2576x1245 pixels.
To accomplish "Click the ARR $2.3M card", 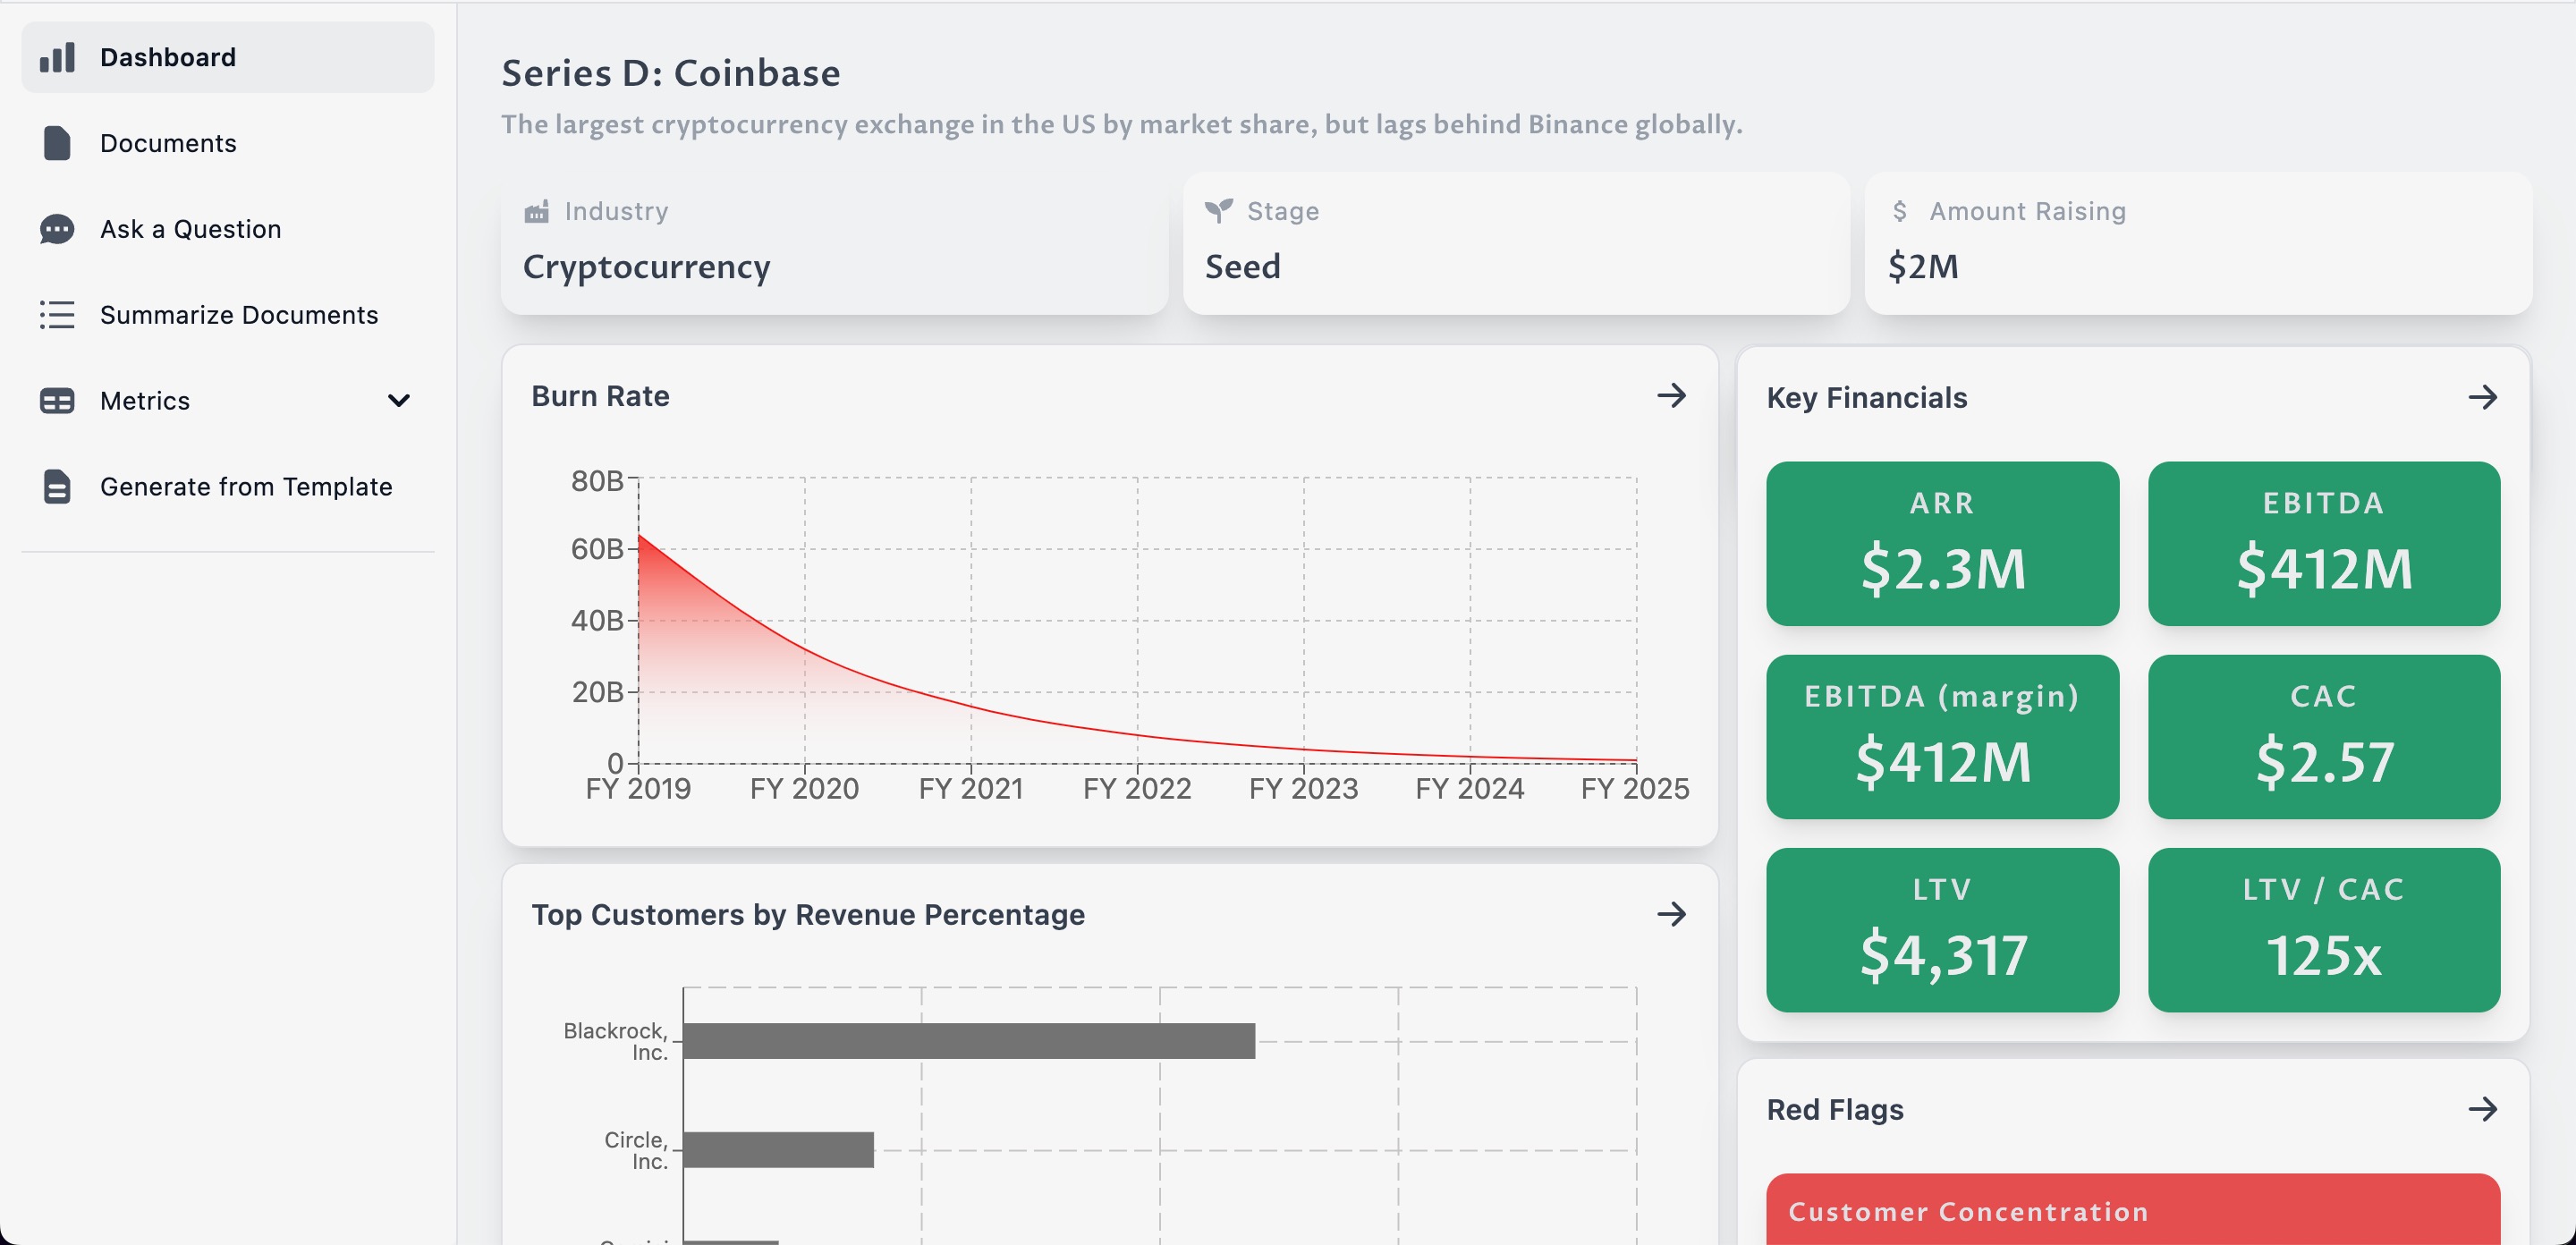I will click(x=1942, y=544).
